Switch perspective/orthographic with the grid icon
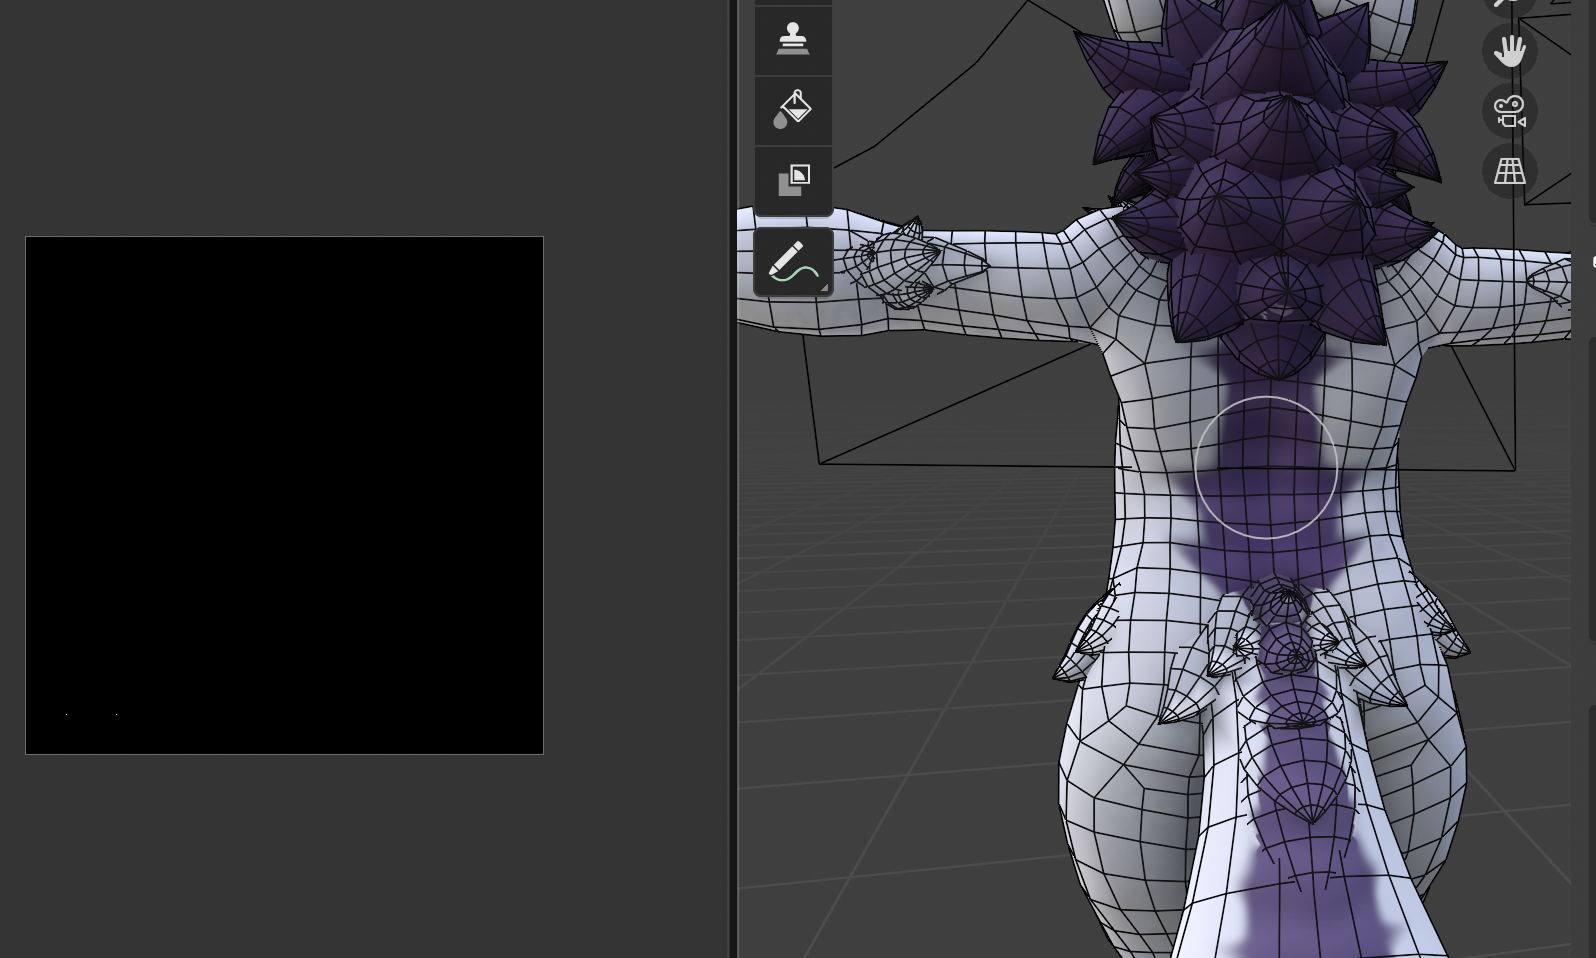The image size is (1596, 958). (1509, 171)
